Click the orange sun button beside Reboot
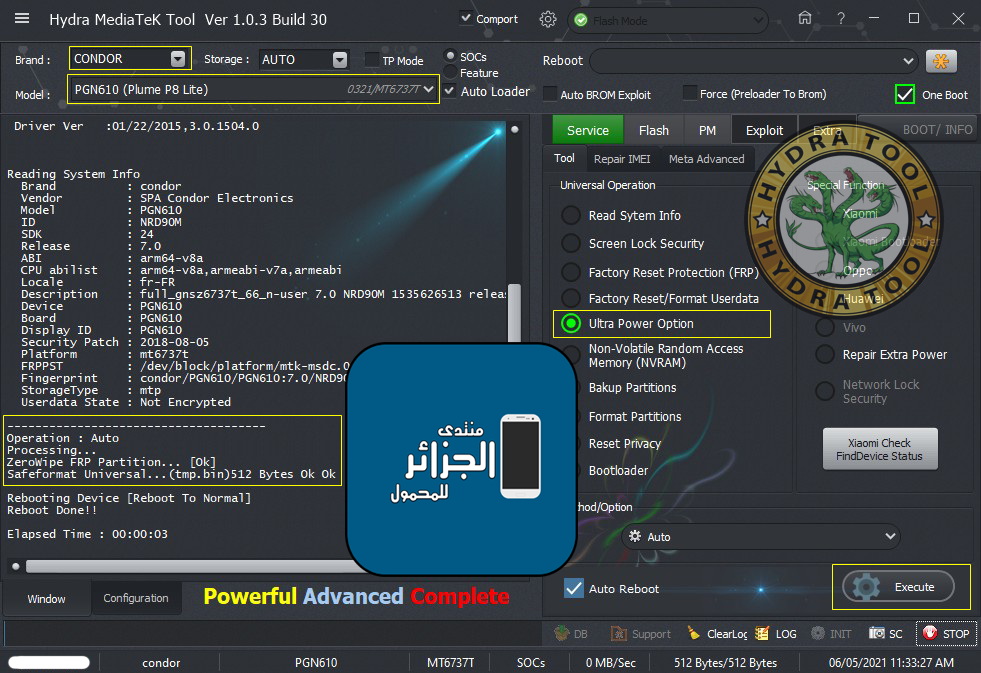This screenshot has height=673, width=981. click(941, 61)
